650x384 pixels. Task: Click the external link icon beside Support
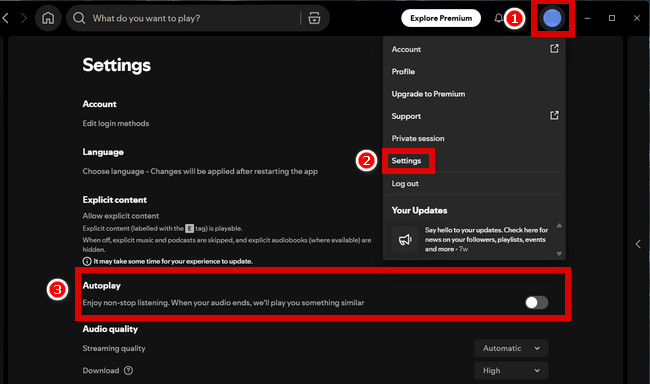(554, 116)
